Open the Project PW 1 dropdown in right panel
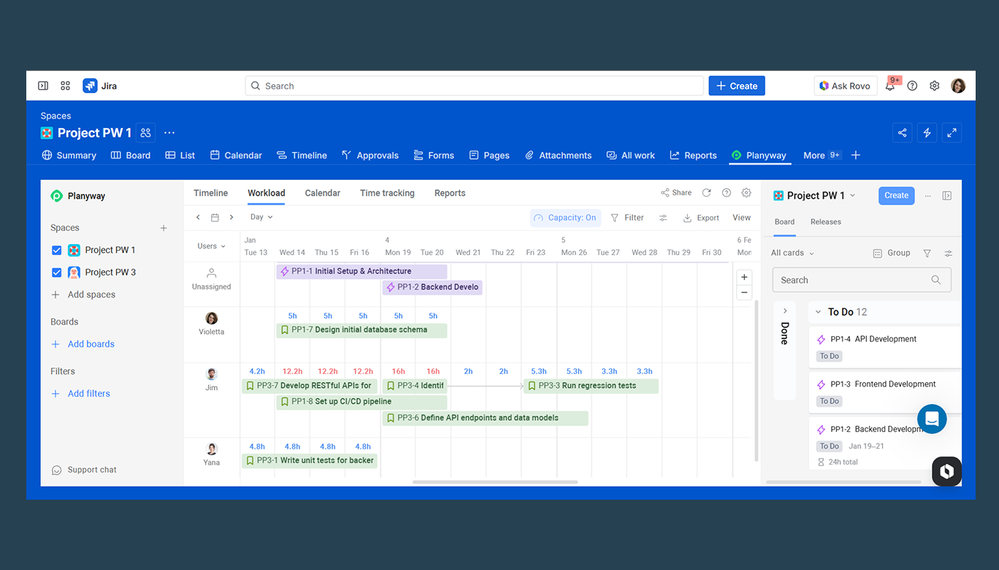The height and width of the screenshot is (570, 999). pos(815,196)
